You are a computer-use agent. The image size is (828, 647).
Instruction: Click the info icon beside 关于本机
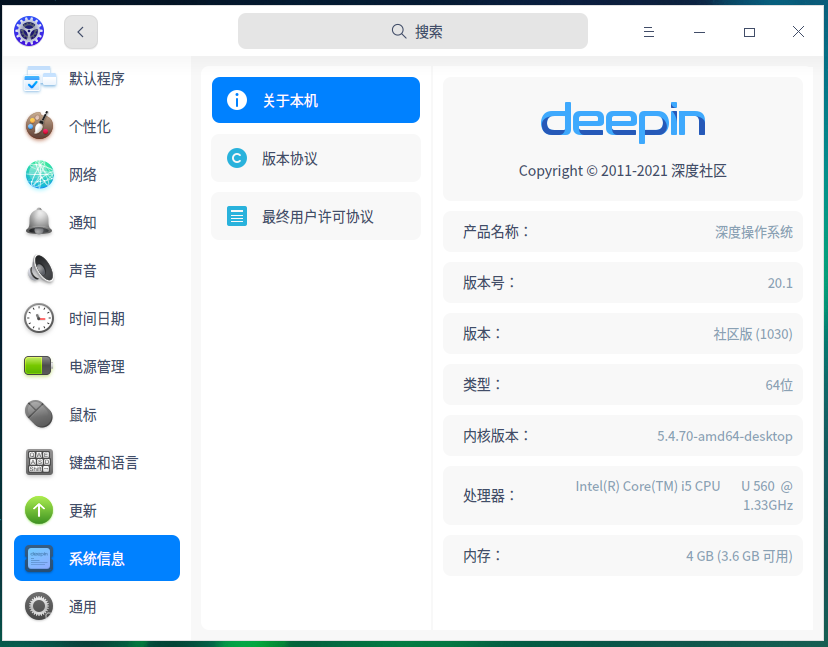tap(237, 100)
